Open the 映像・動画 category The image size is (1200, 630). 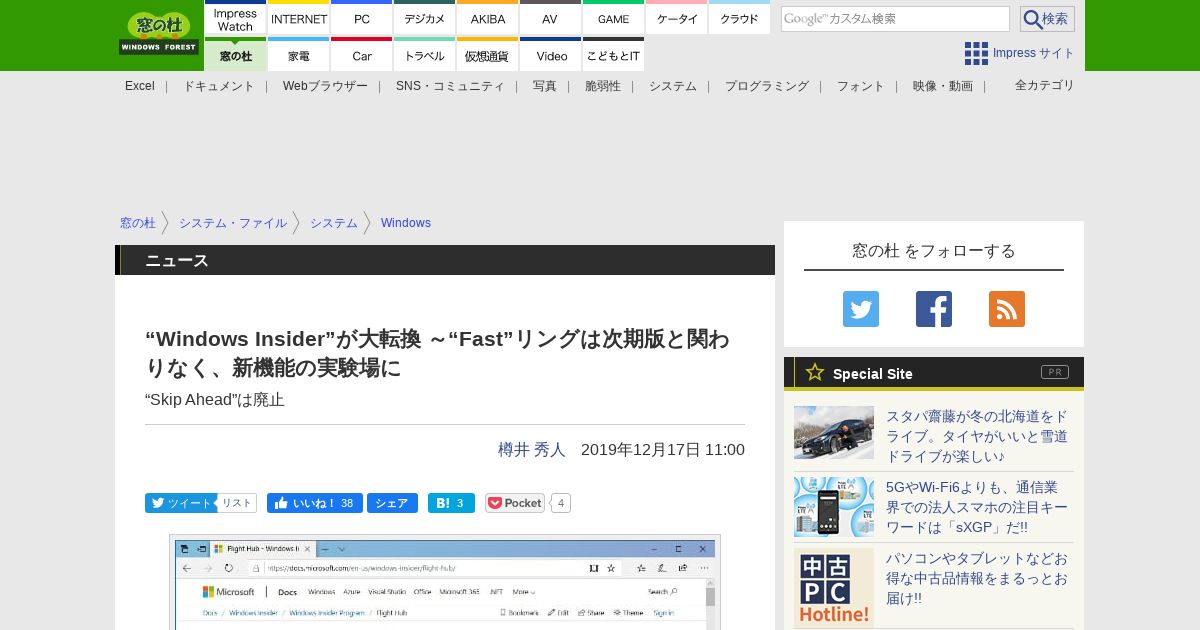[943, 86]
